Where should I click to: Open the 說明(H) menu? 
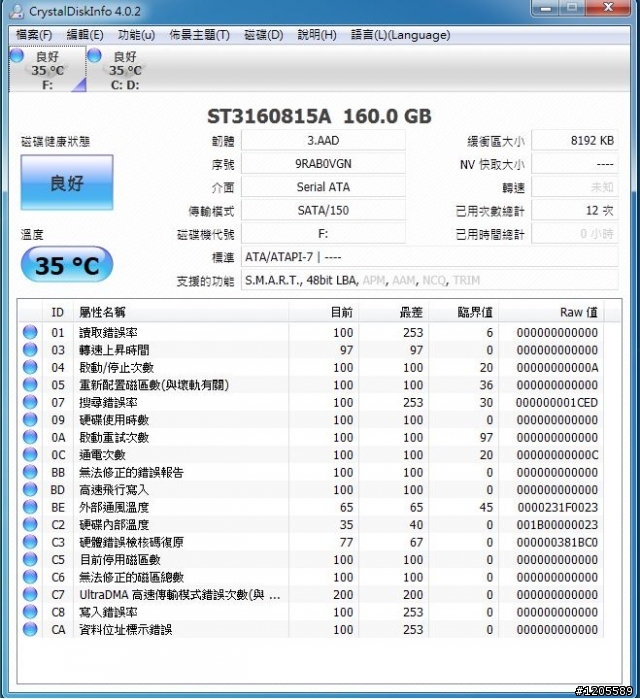click(x=317, y=35)
